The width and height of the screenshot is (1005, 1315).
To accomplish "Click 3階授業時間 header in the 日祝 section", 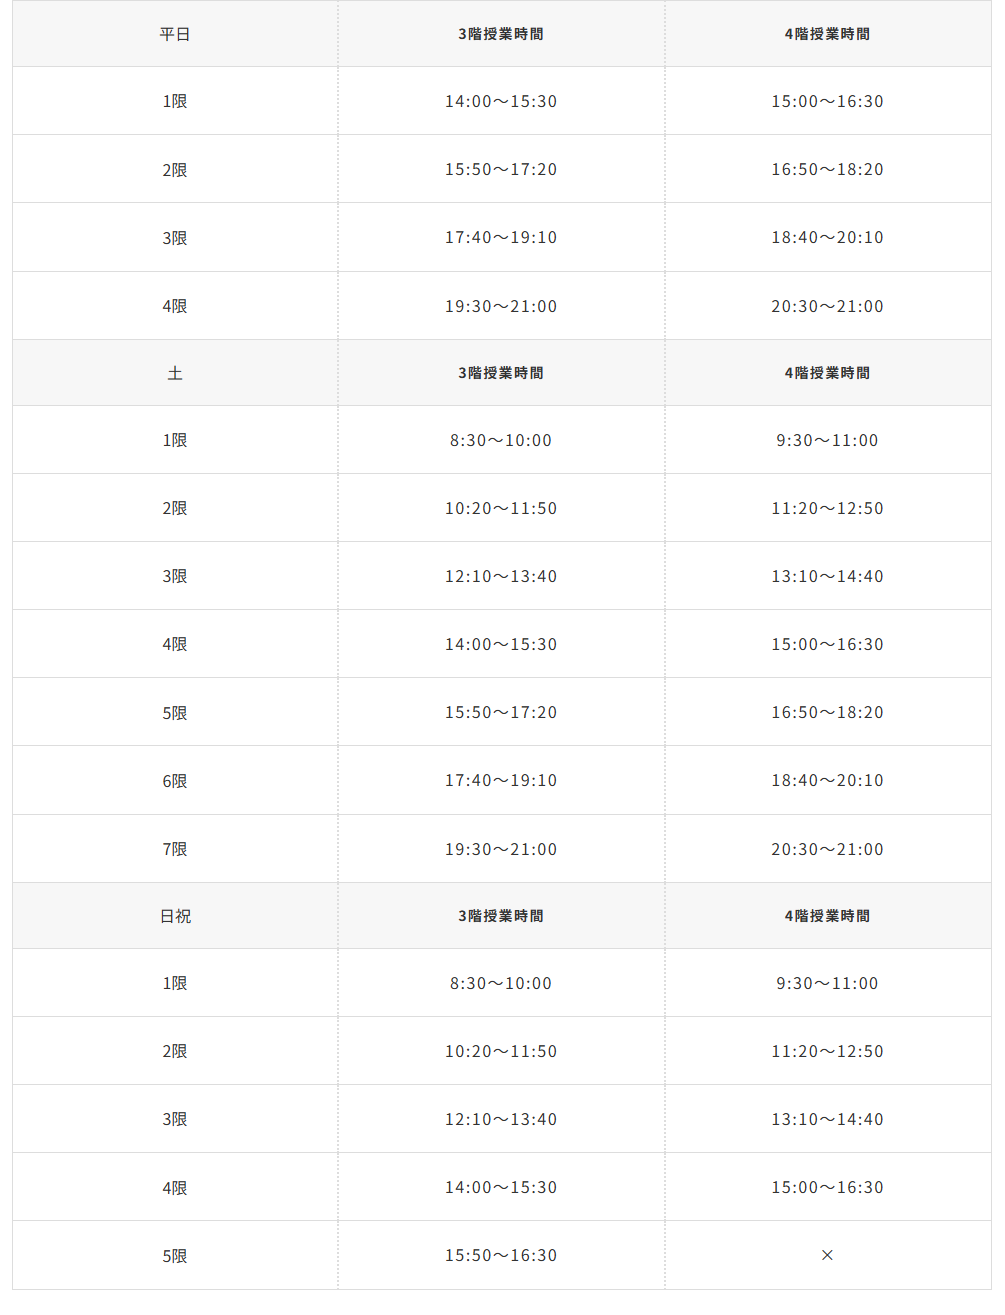I will (x=501, y=916).
